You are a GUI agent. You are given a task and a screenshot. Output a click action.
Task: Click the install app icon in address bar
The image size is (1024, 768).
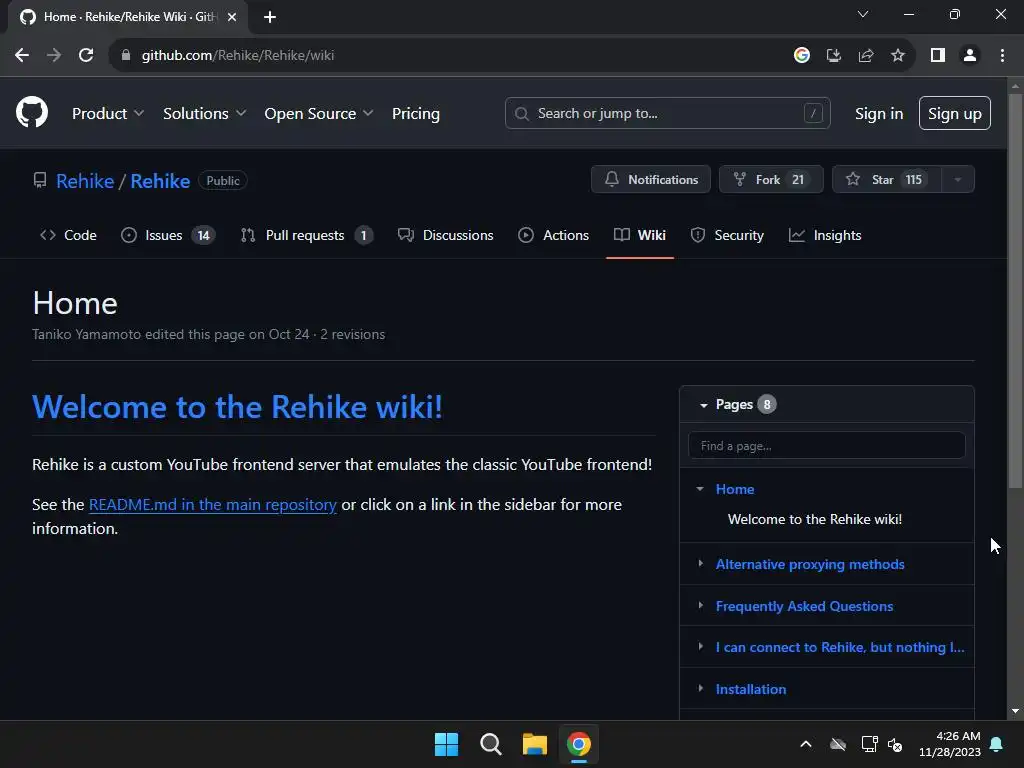click(834, 56)
